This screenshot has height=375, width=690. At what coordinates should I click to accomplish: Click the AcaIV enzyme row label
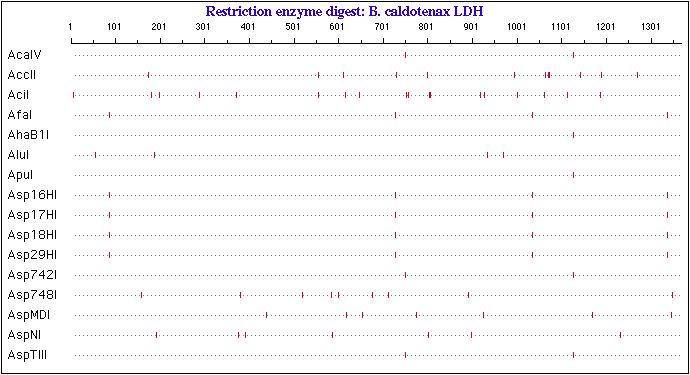(x=25, y=55)
